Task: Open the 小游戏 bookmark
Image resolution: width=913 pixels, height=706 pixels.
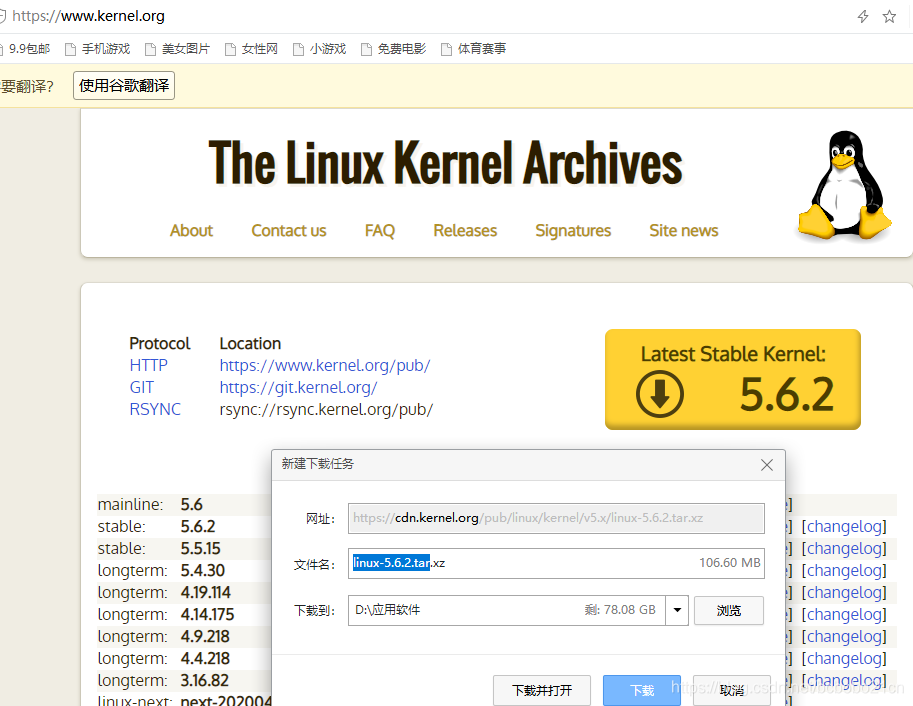Action: pos(320,49)
